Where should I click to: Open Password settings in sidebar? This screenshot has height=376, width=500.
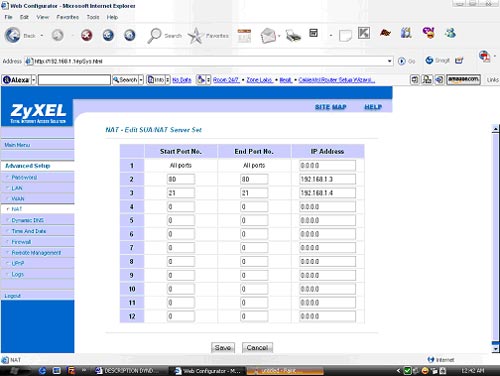[24, 177]
